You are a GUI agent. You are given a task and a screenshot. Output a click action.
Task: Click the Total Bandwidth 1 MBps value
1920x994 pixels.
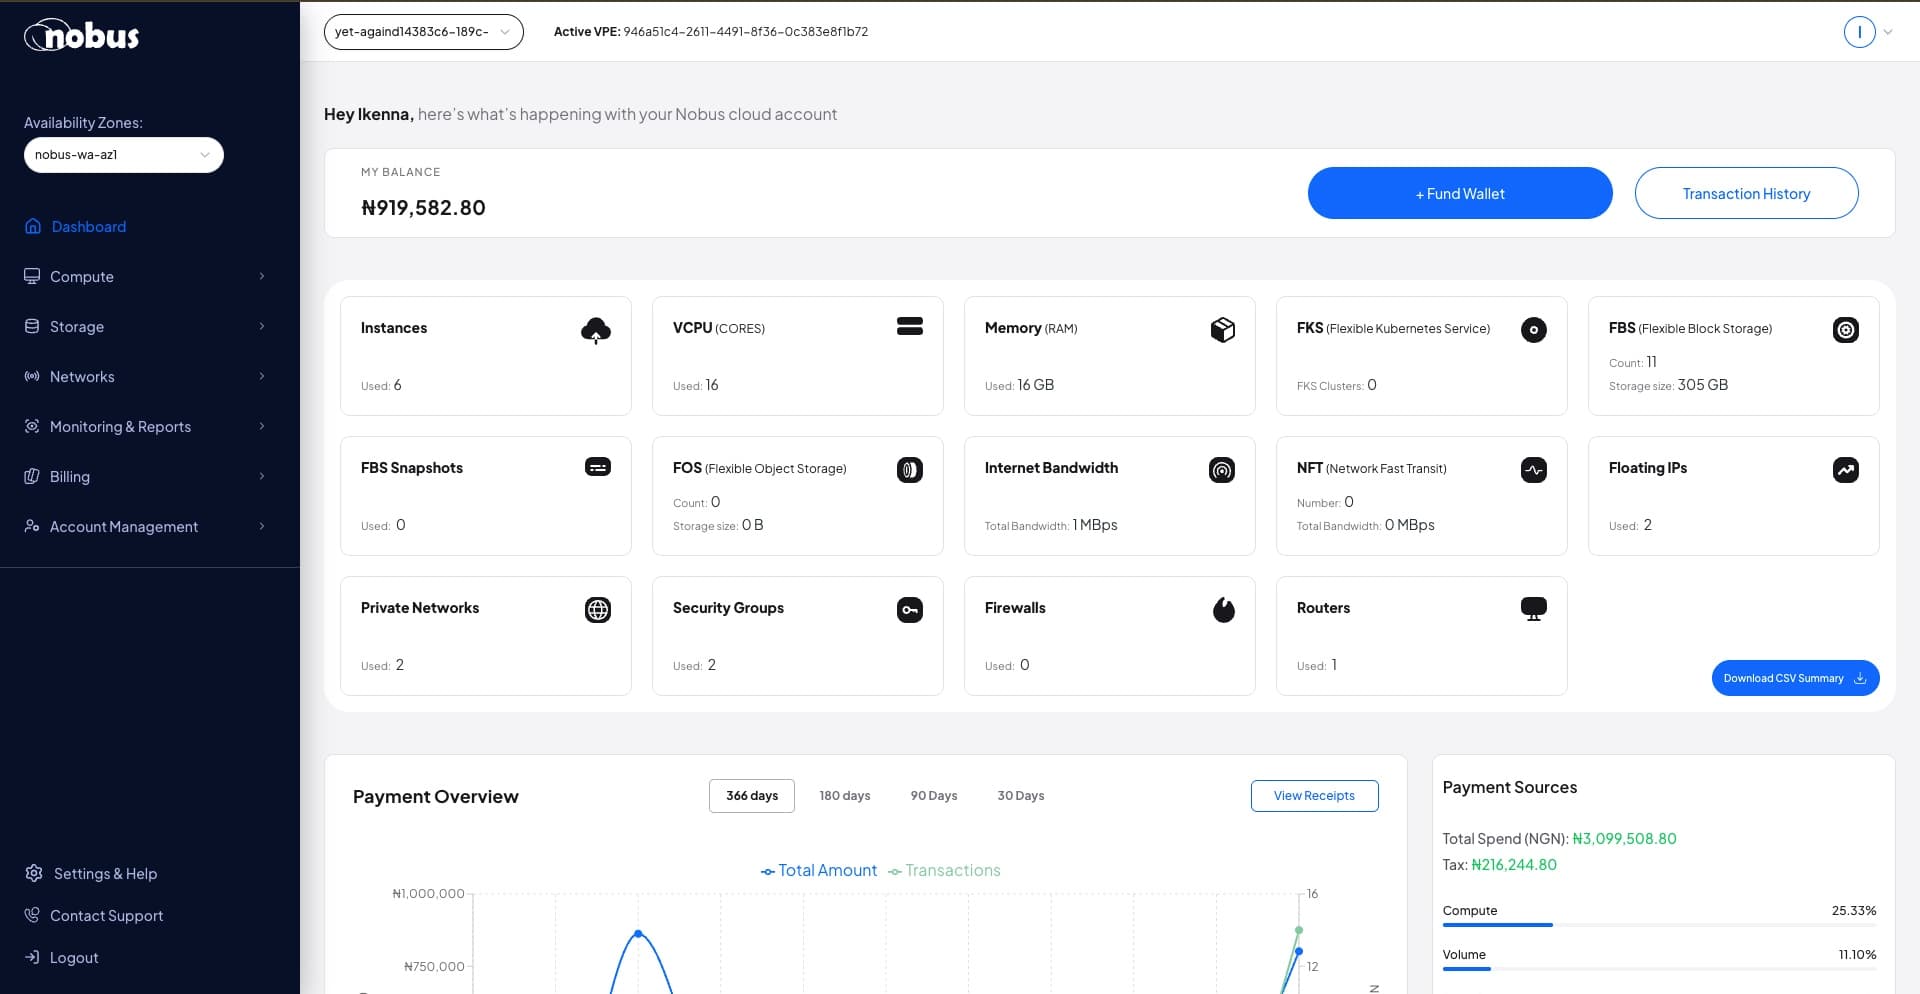[1095, 525]
